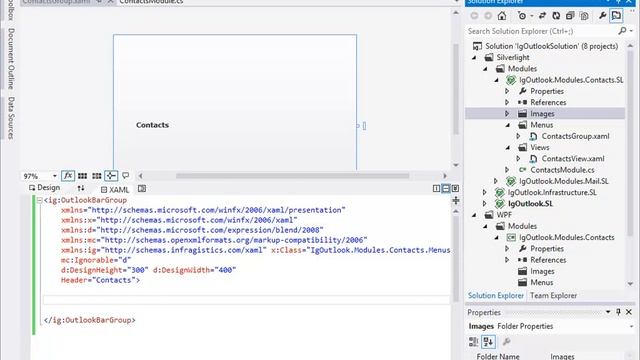Image resolution: width=640 pixels, height=360 pixels.
Task: Toggle the effects fx button in designer
Action: pyautogui.click(x=68, y=176)
